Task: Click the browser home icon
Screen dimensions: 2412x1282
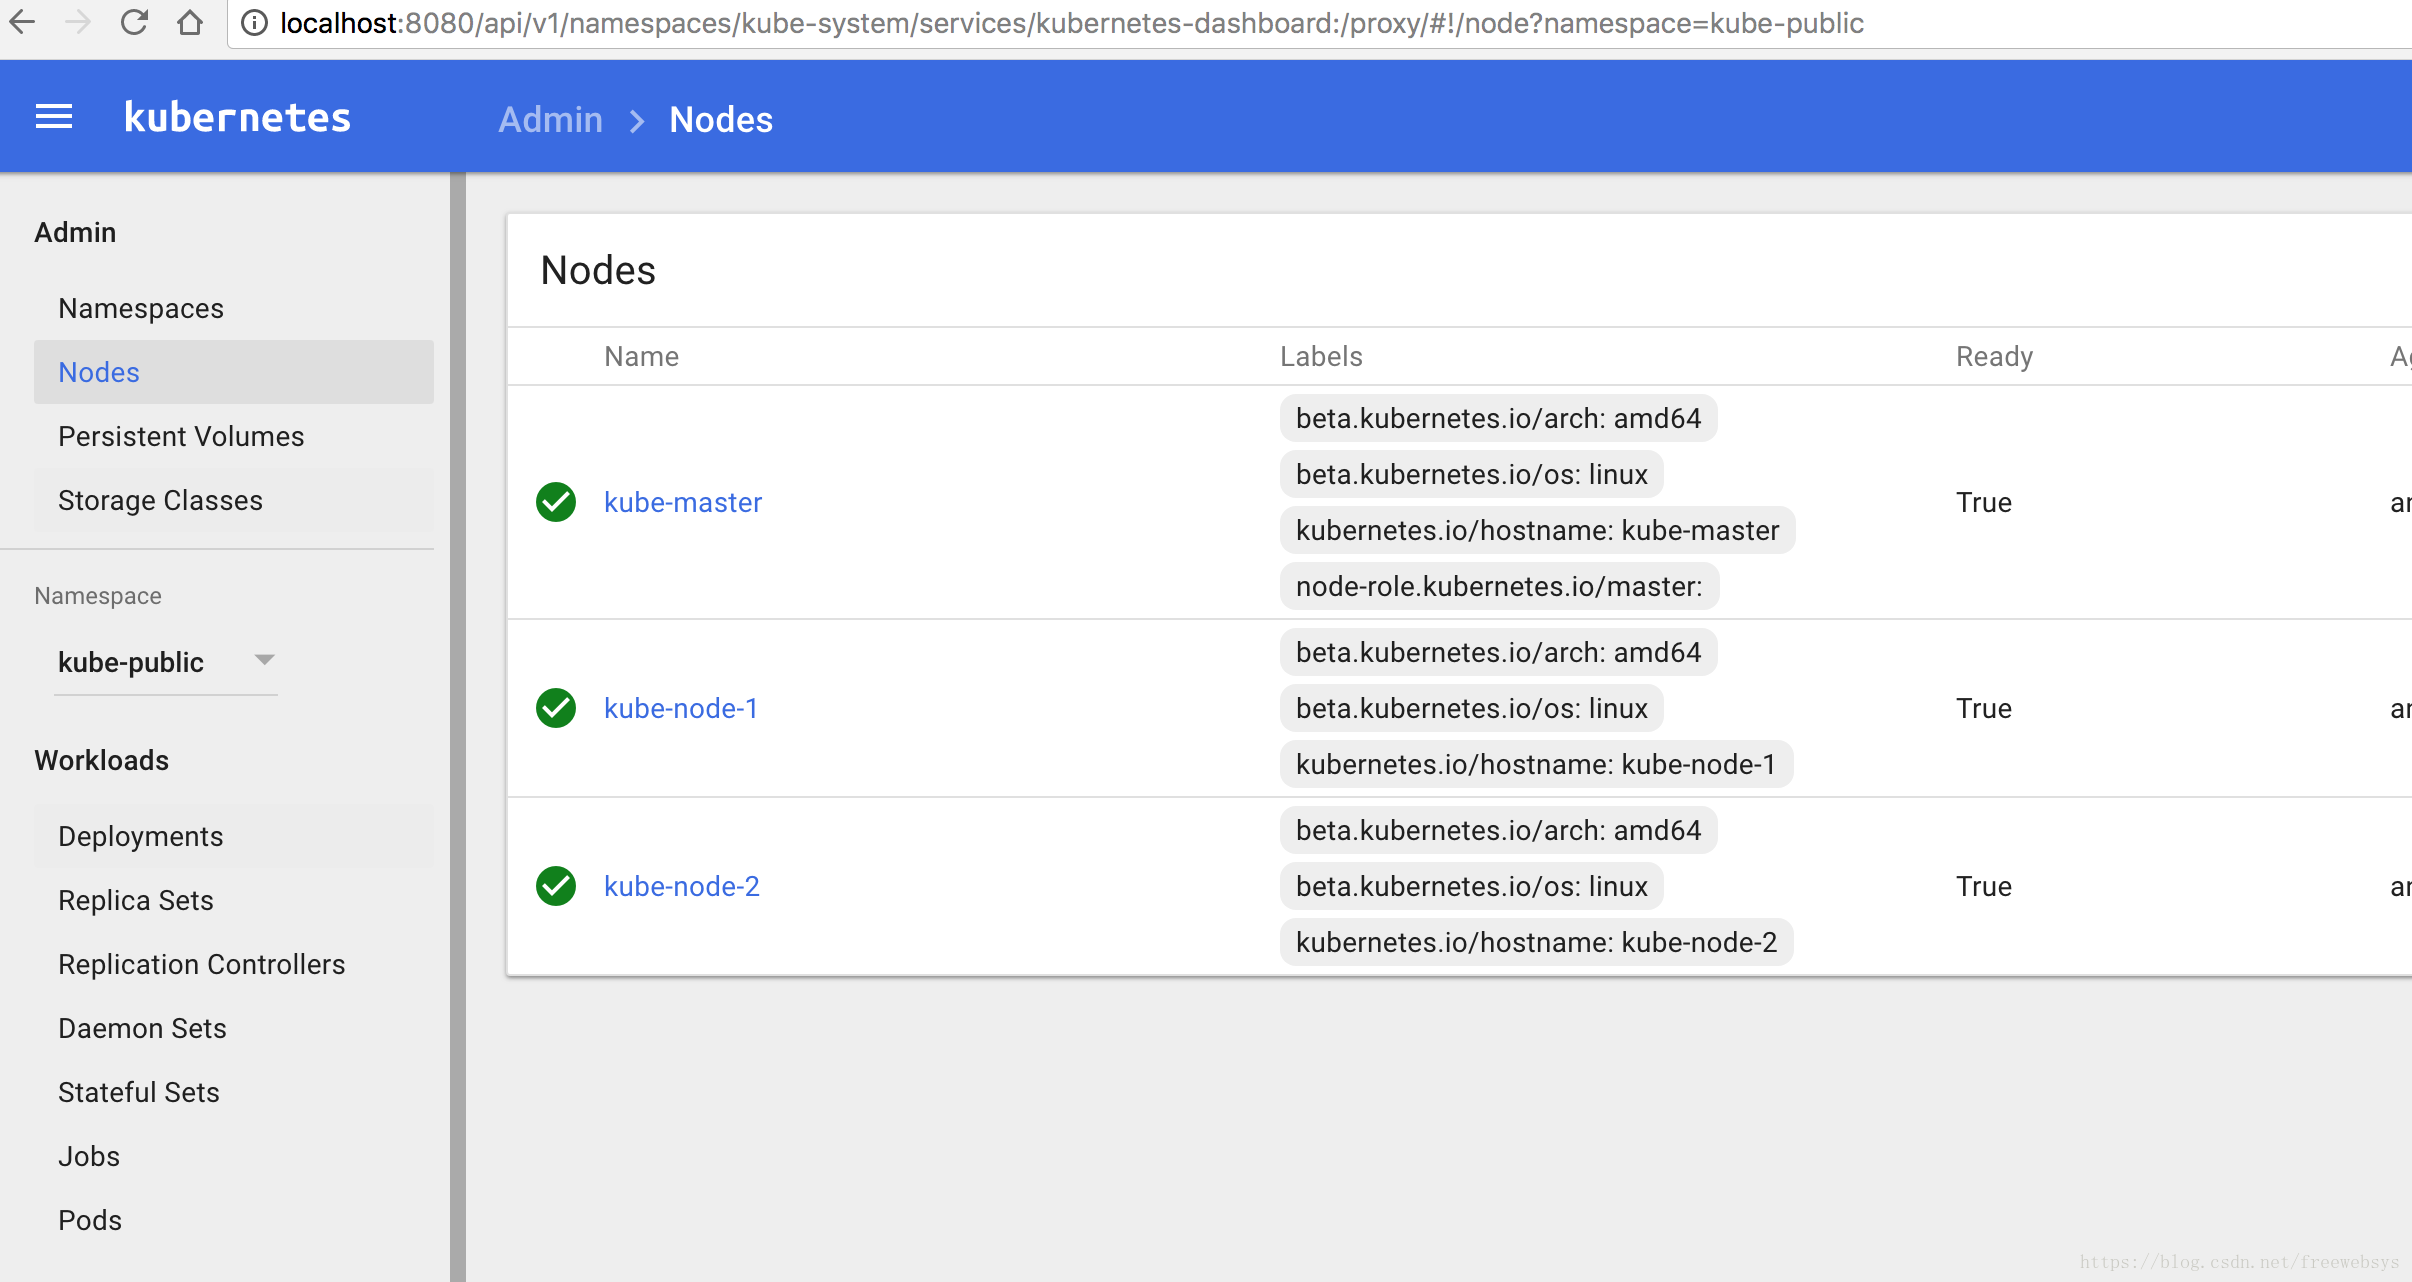Action: click(190, 22)
